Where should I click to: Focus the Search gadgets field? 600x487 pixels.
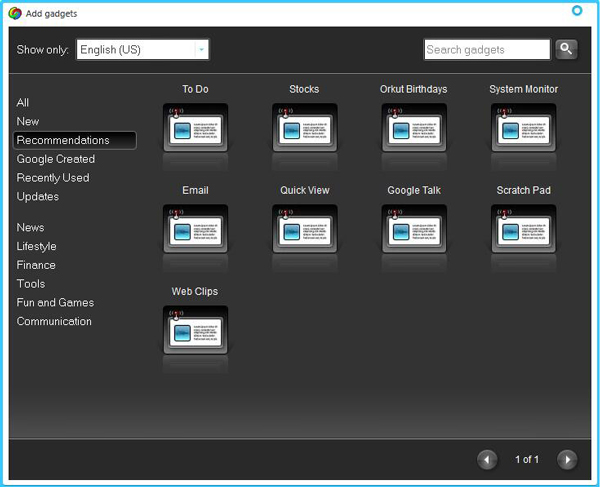point(487,49)
